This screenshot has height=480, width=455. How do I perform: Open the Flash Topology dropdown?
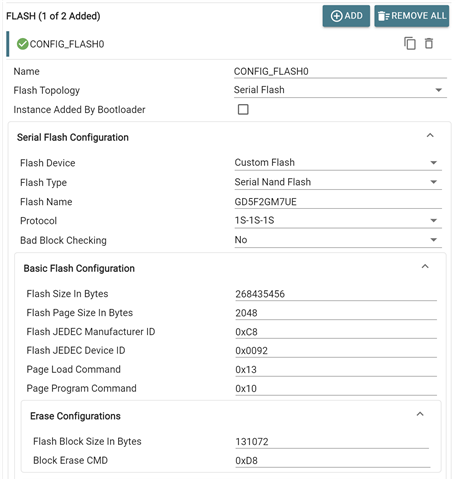[340, 90]
